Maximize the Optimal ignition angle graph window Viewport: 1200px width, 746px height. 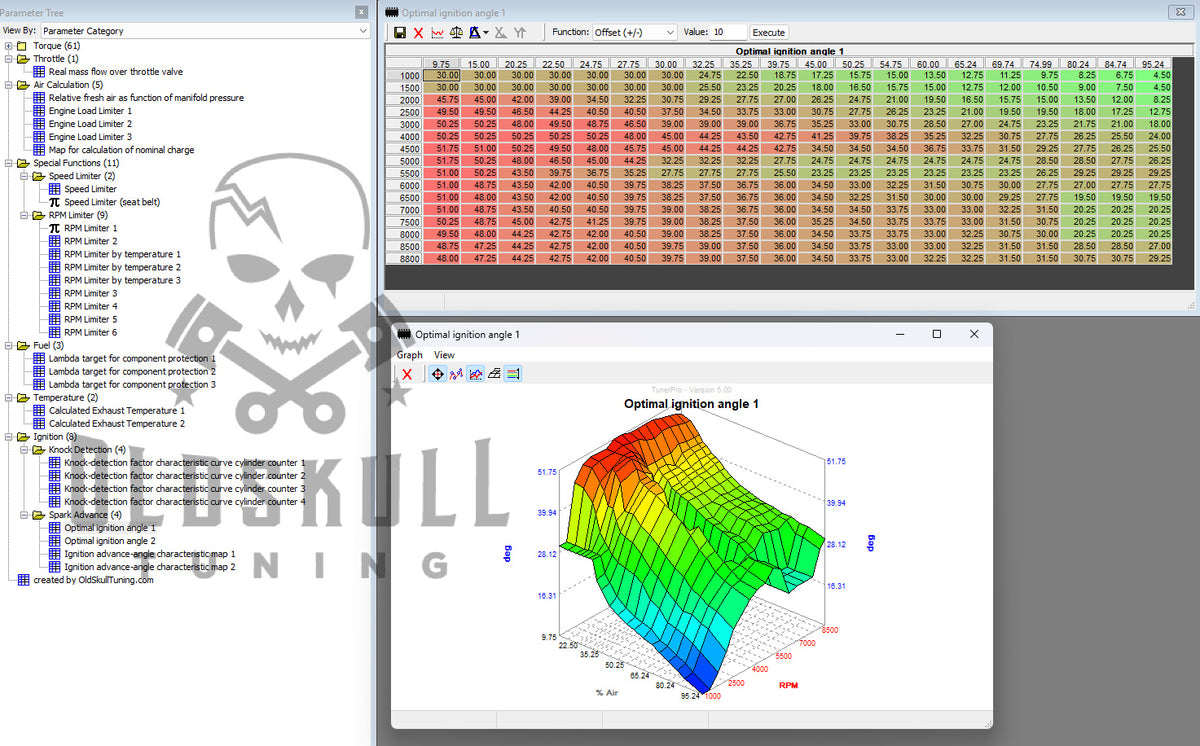coord(936,334)
